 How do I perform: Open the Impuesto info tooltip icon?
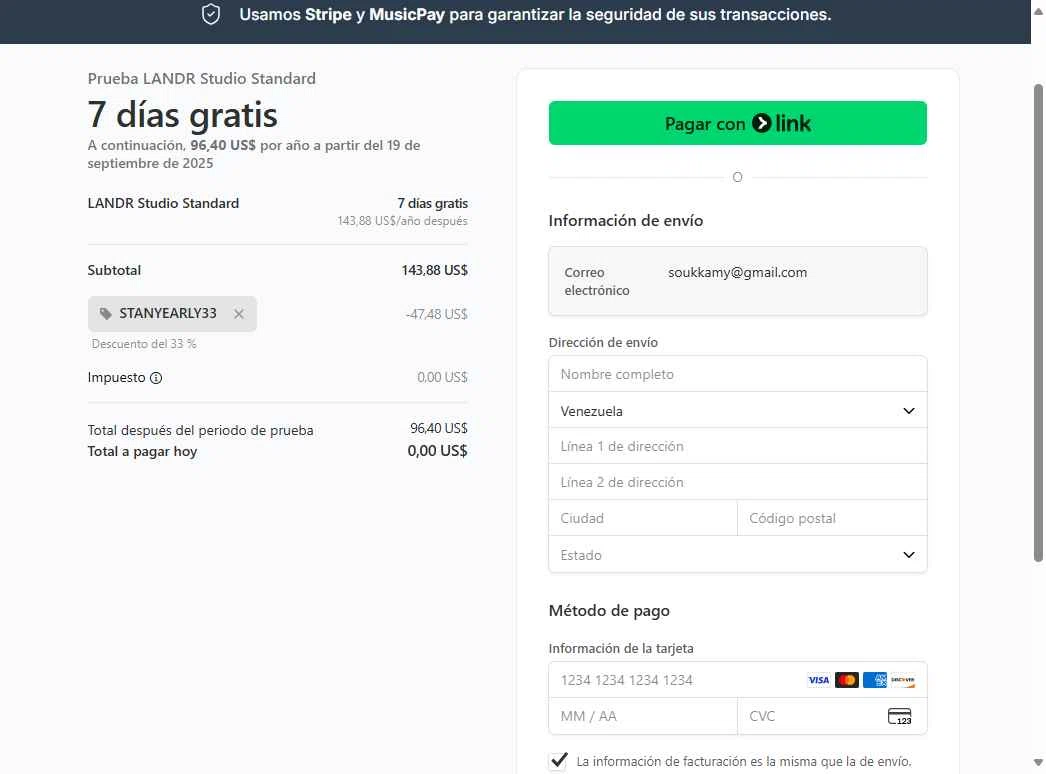pos(156,378)
